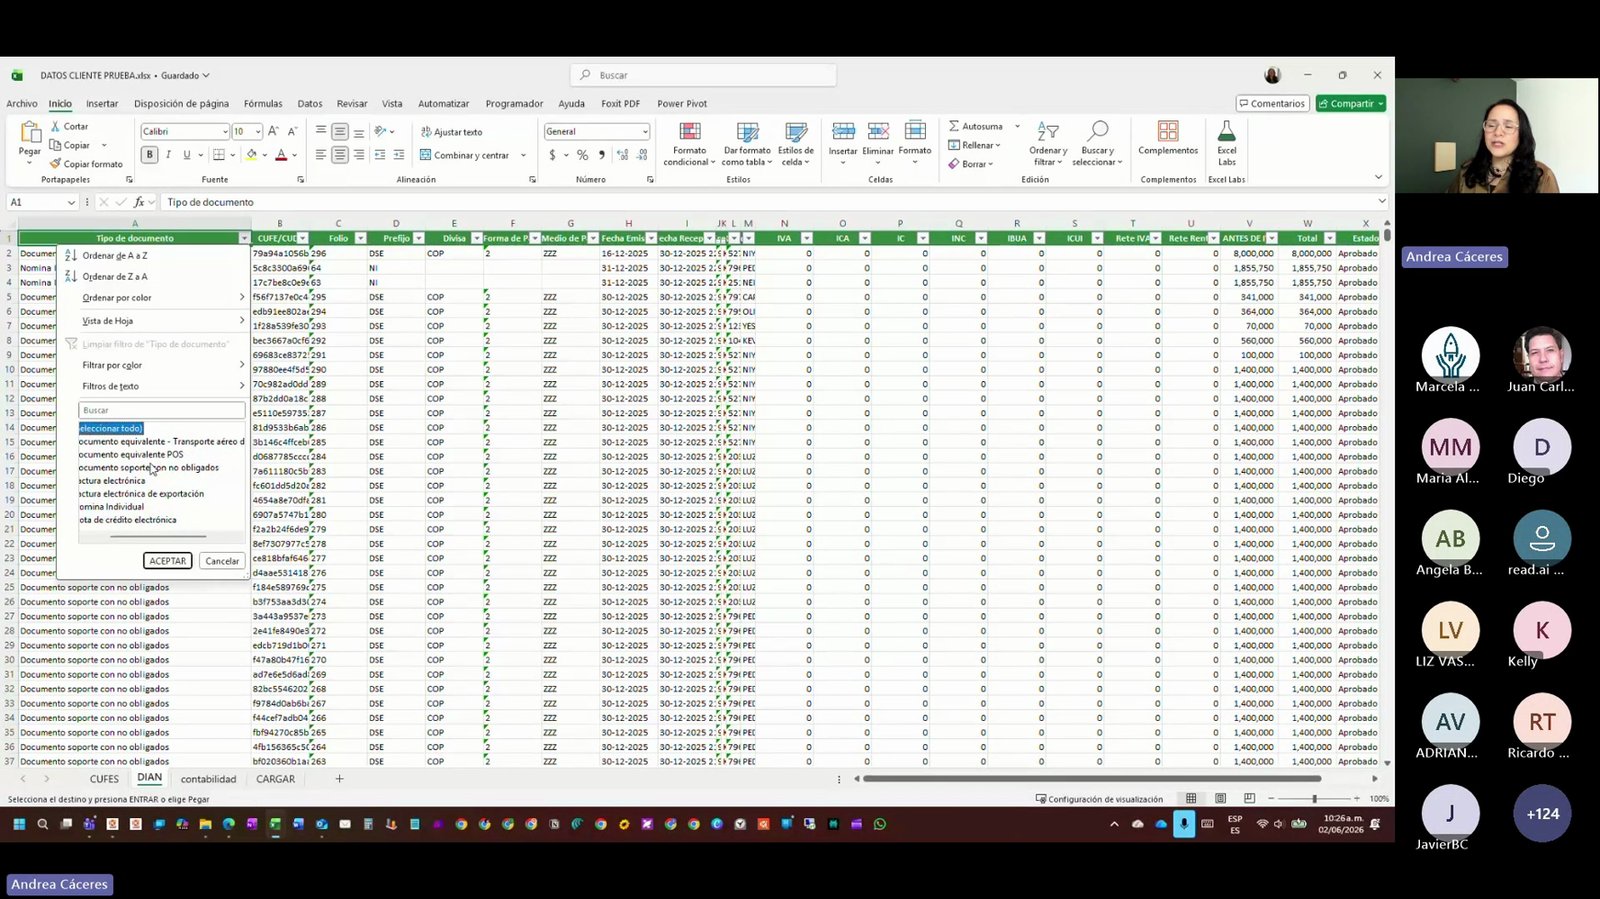The width and height of the screenshot is (1600, 899).
Task: Open Ordenar y filtrar tool
Action: point(1048,144)
